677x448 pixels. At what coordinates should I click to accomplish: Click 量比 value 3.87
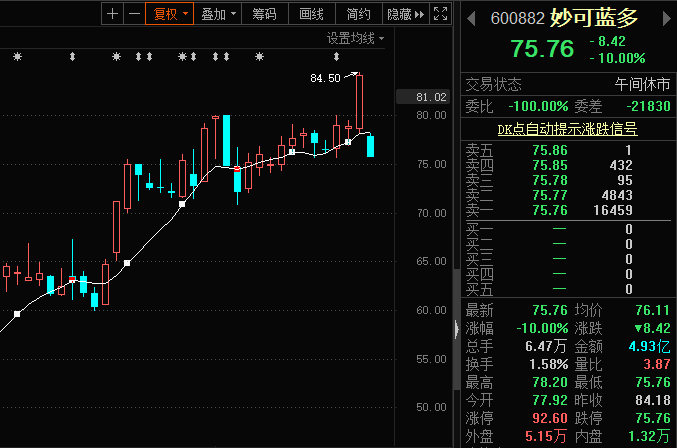657,364
